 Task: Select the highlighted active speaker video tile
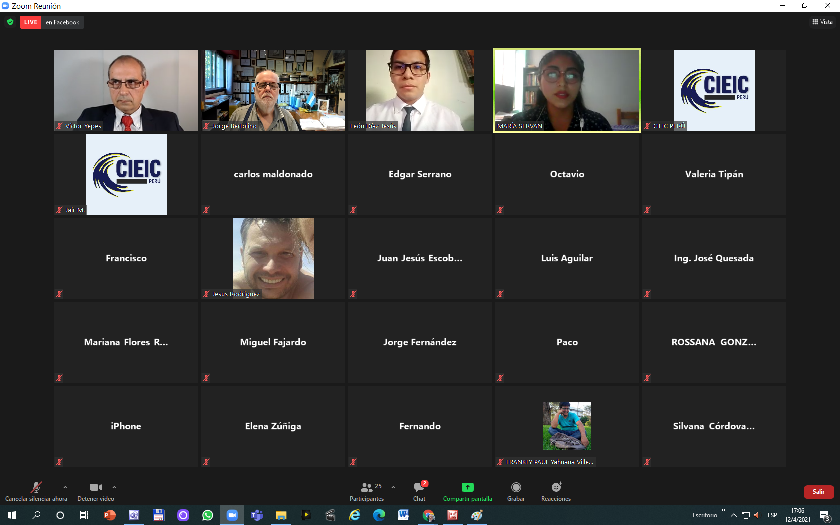pyautogui.click(x=567, y=90)
